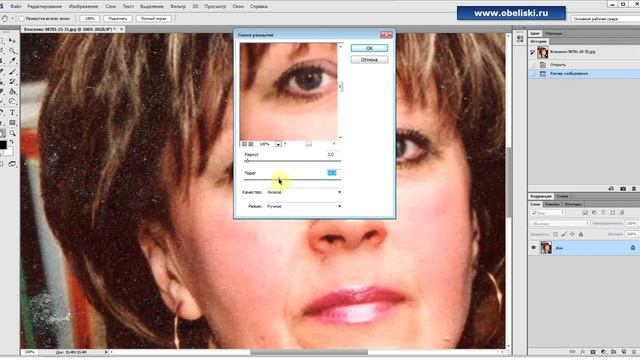Open Справка menu
This screenshot has width=640, height=360.
pyautogui.click(x=258, y=7)
